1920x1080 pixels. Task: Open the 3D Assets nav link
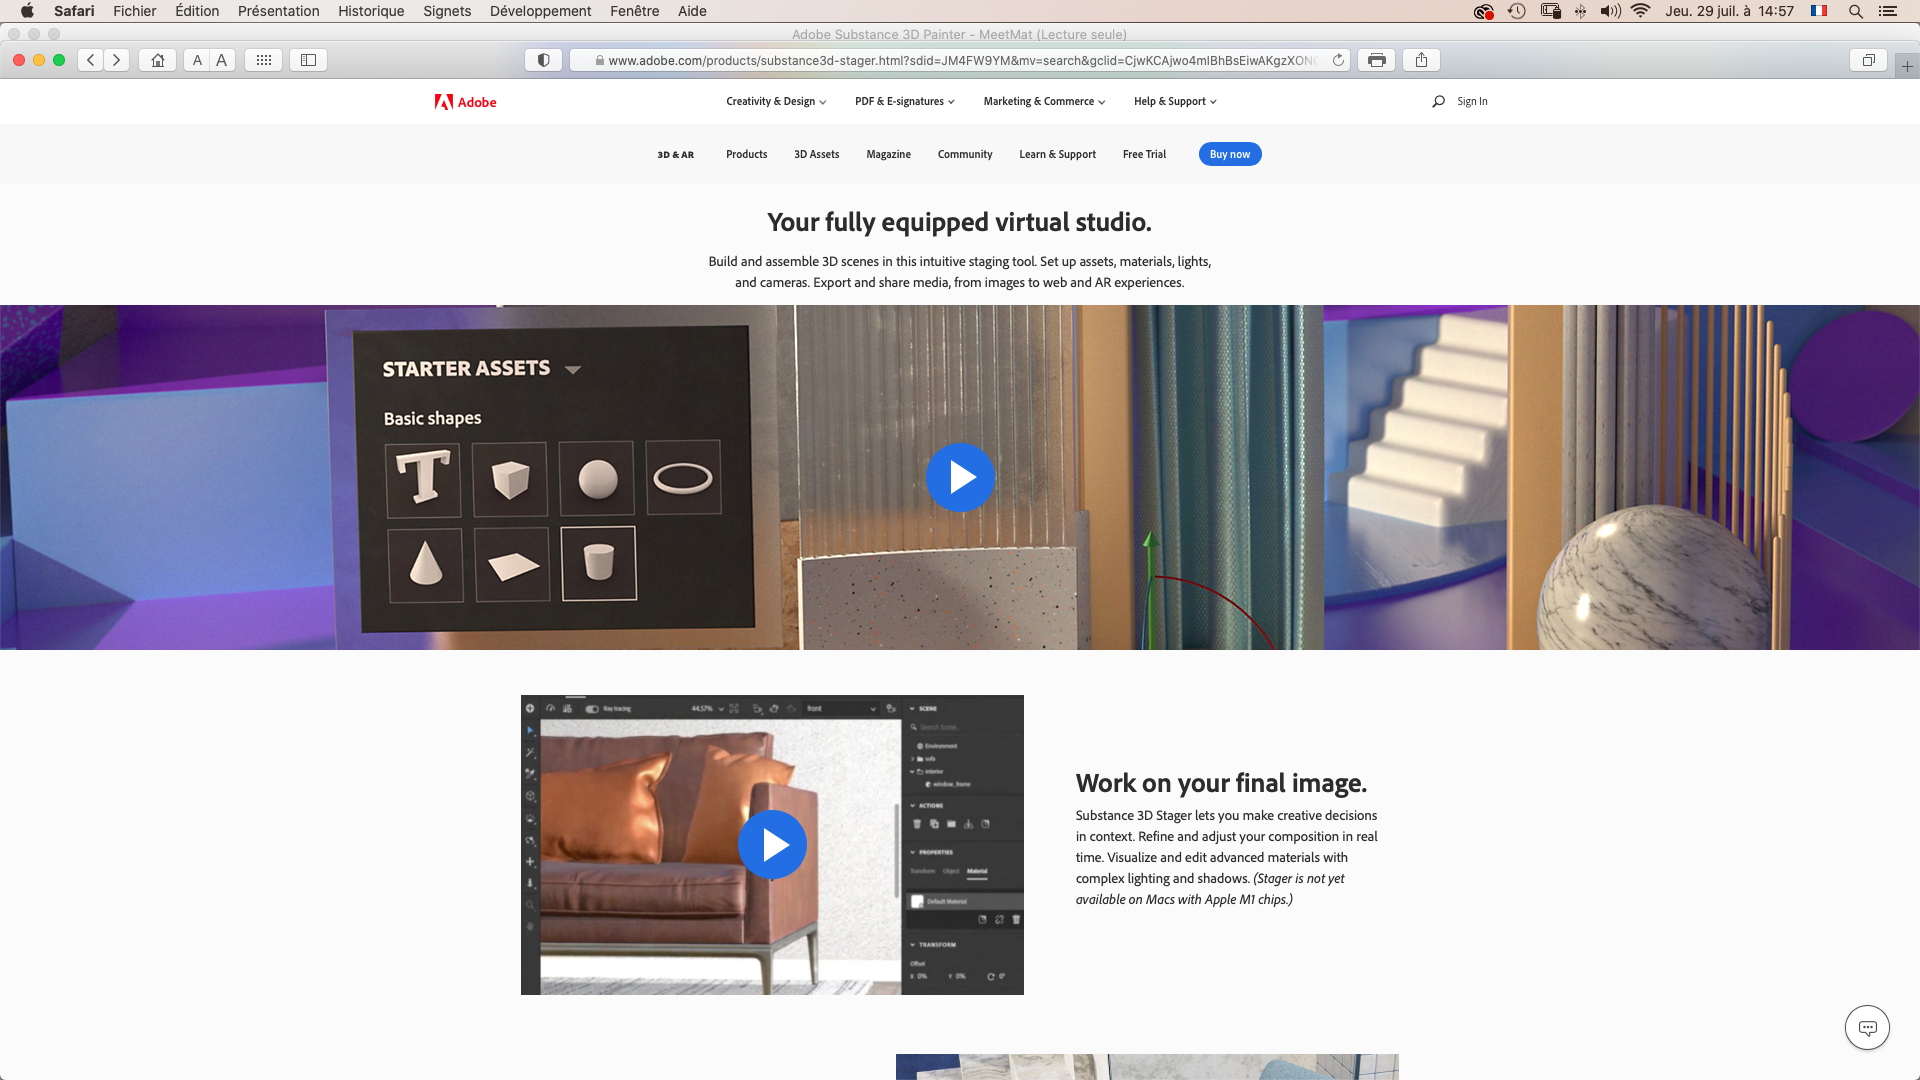[817, 154]
